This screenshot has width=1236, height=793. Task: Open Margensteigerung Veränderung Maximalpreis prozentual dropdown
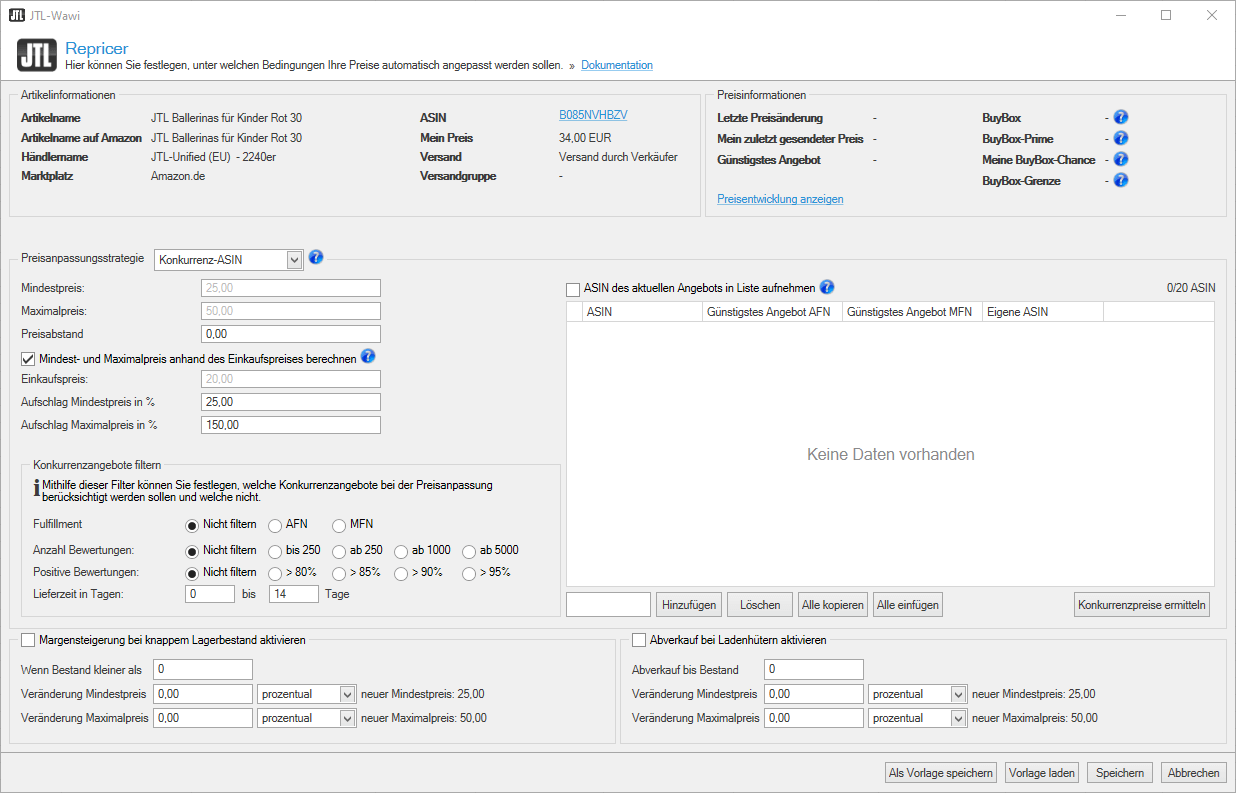click(x=307, y=718)
